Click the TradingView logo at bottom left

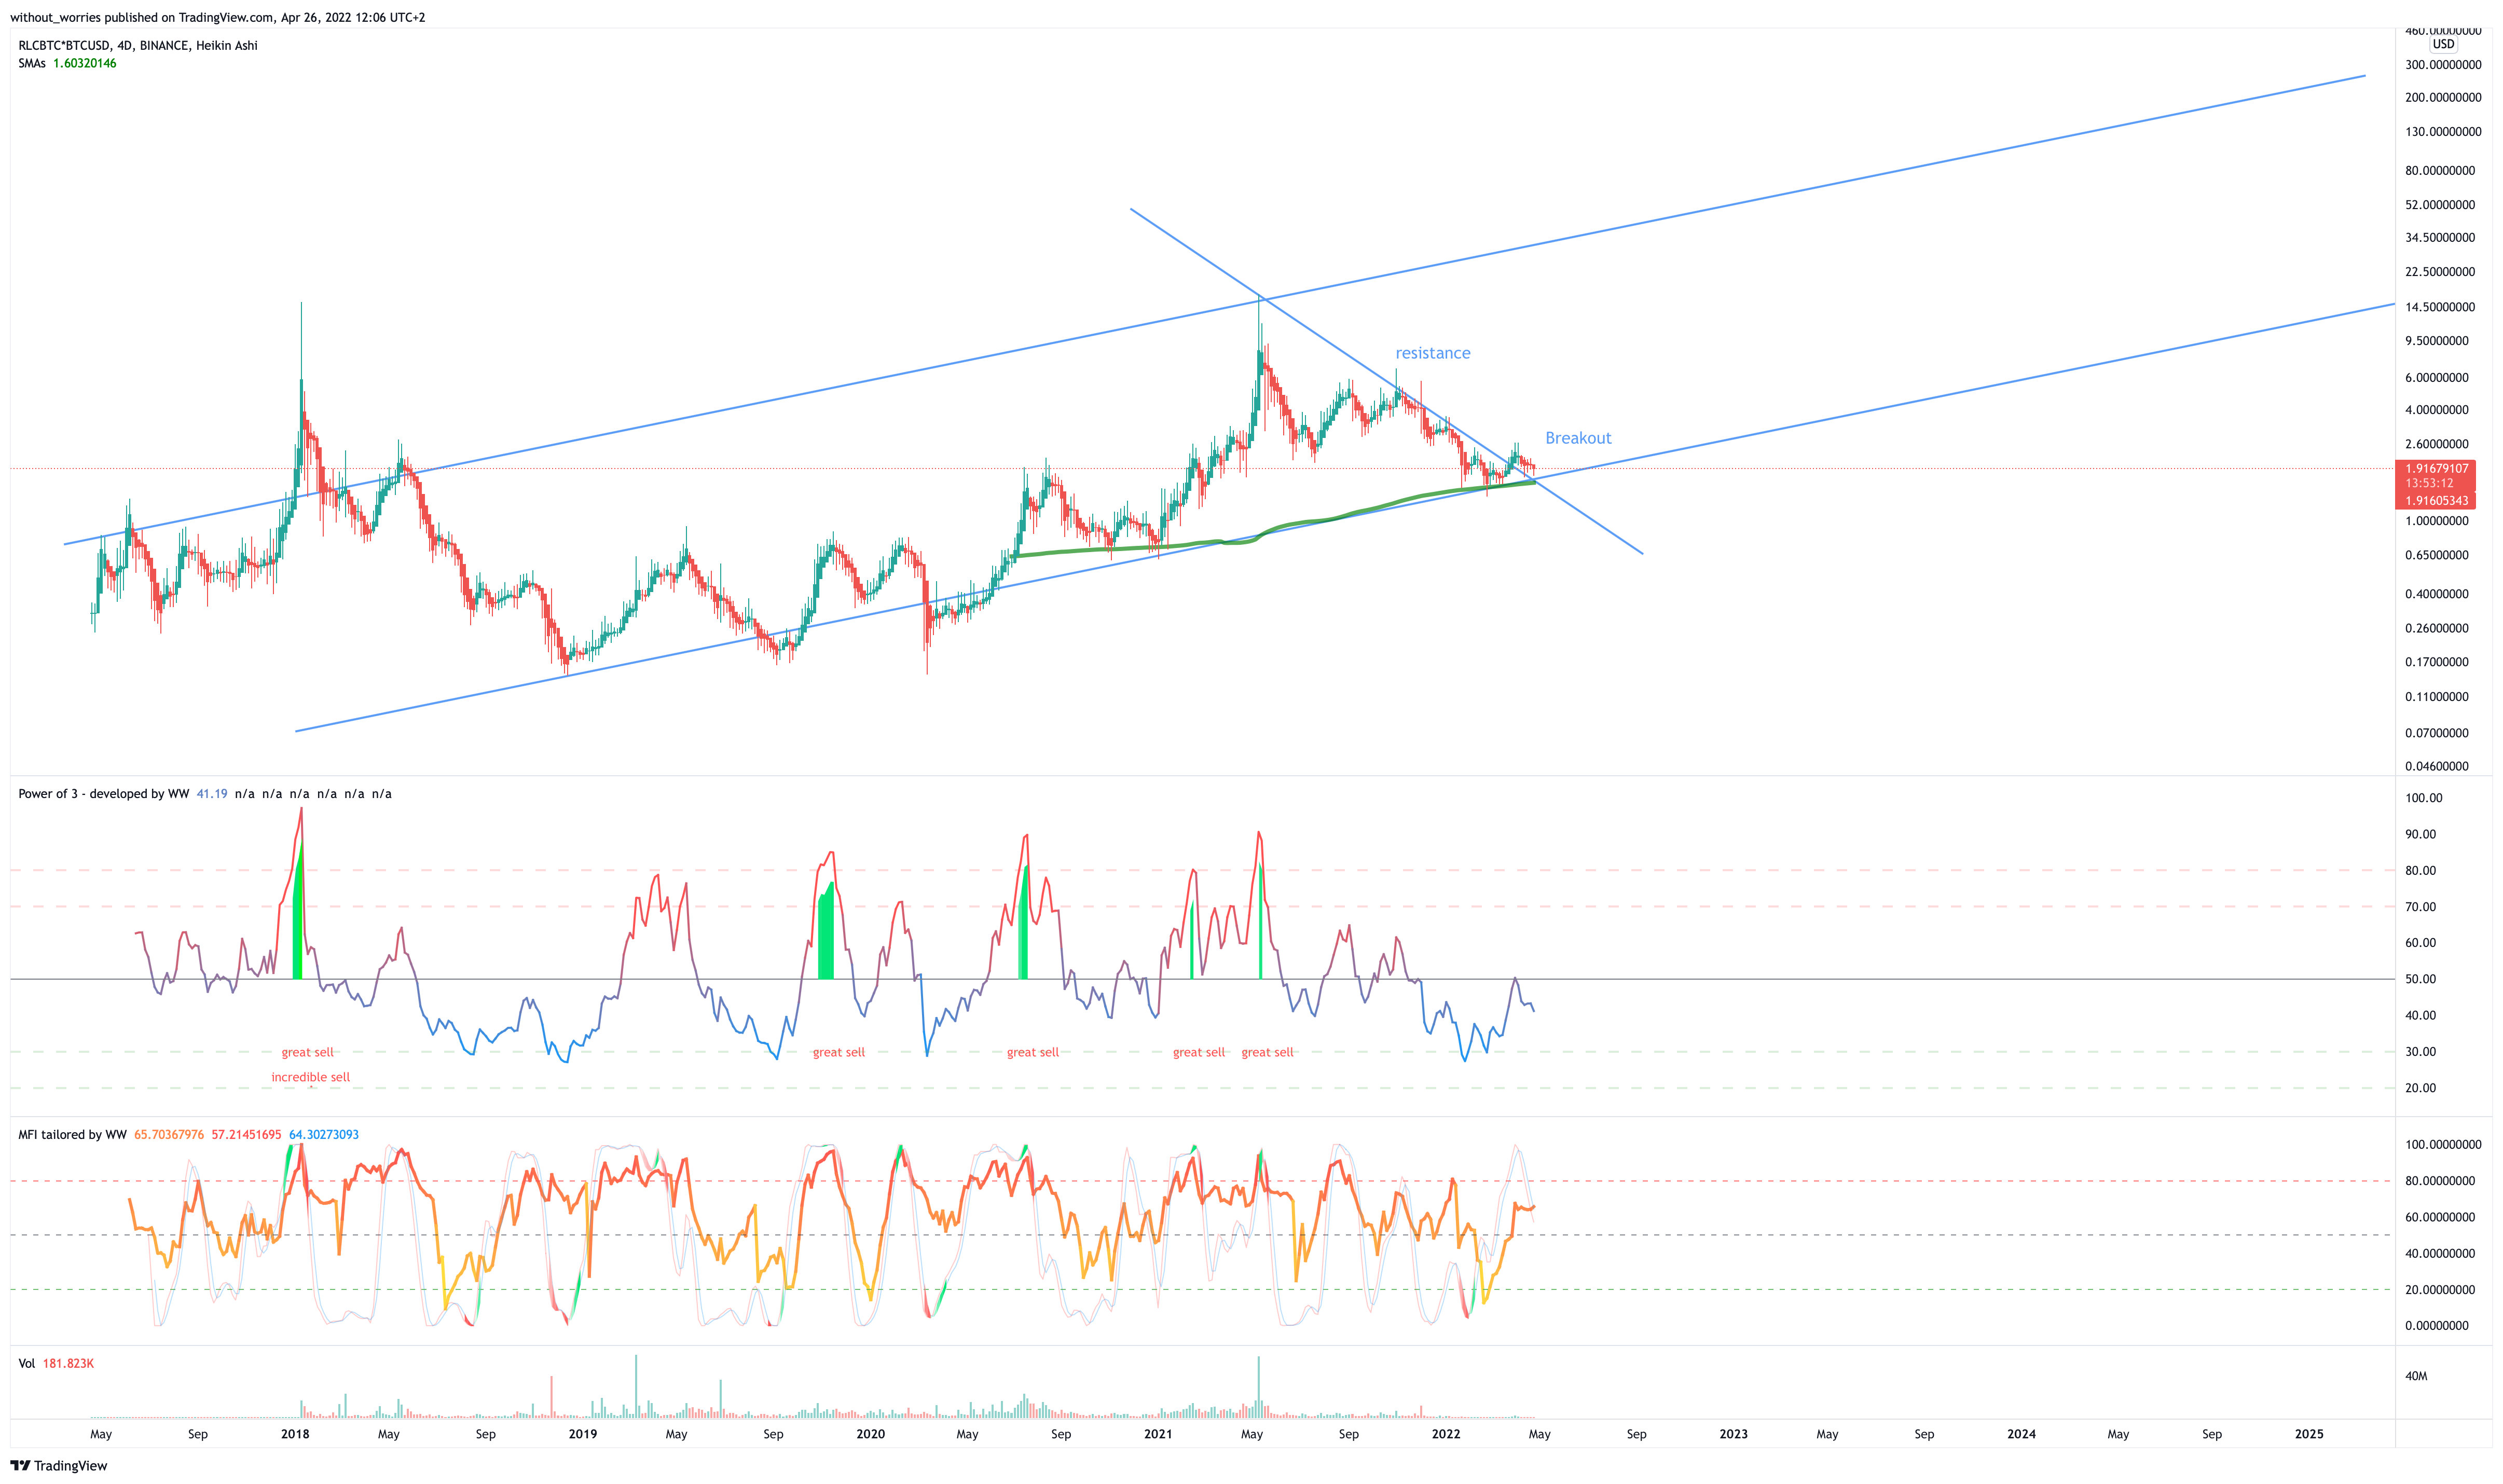(x=58, y=1466)
